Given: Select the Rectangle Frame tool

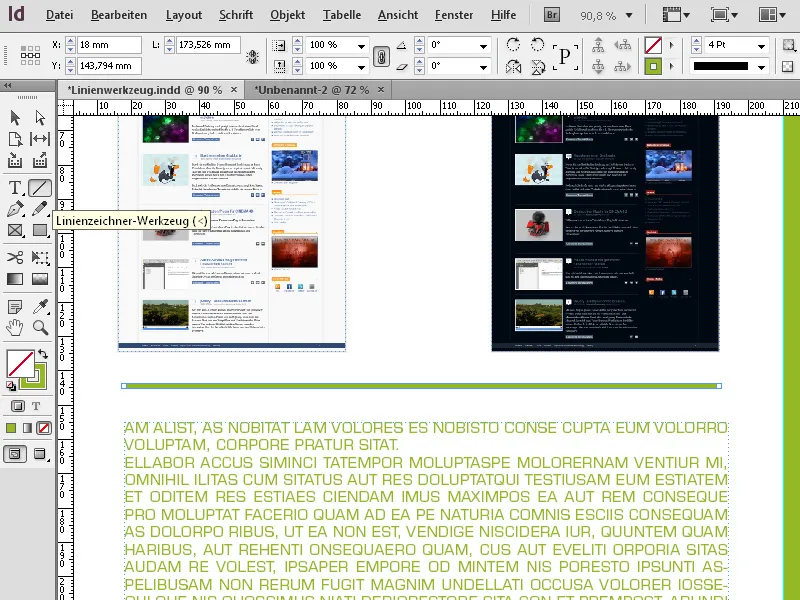Looking at the screenshot, I should click(15, 231).
